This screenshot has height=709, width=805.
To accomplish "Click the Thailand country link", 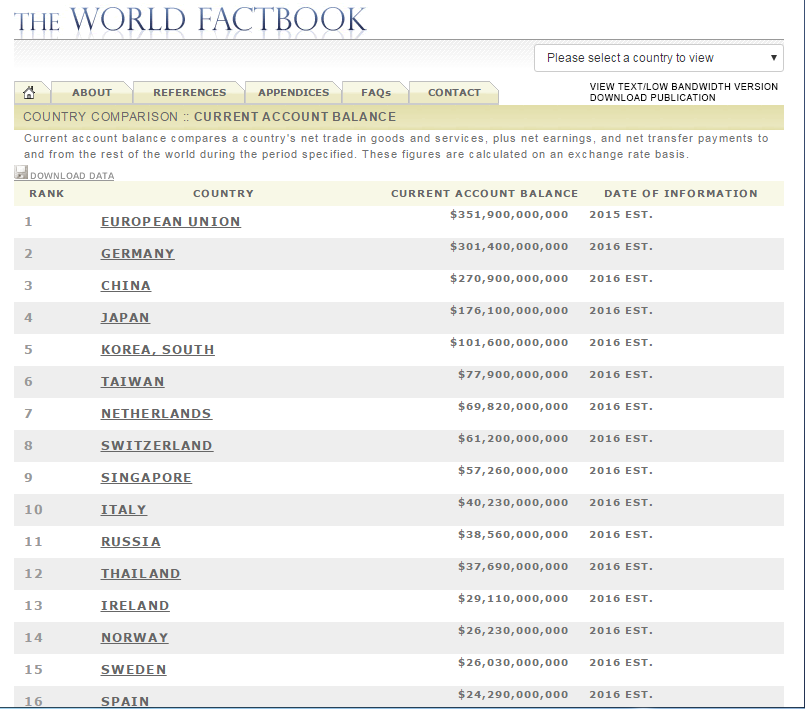I will 140,574.
